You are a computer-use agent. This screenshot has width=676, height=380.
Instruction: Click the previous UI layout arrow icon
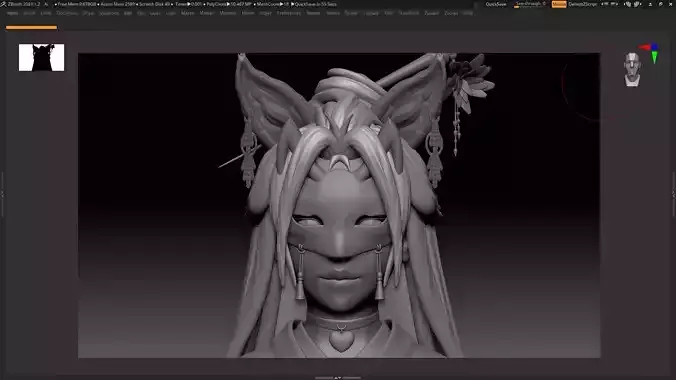(605, 4)
